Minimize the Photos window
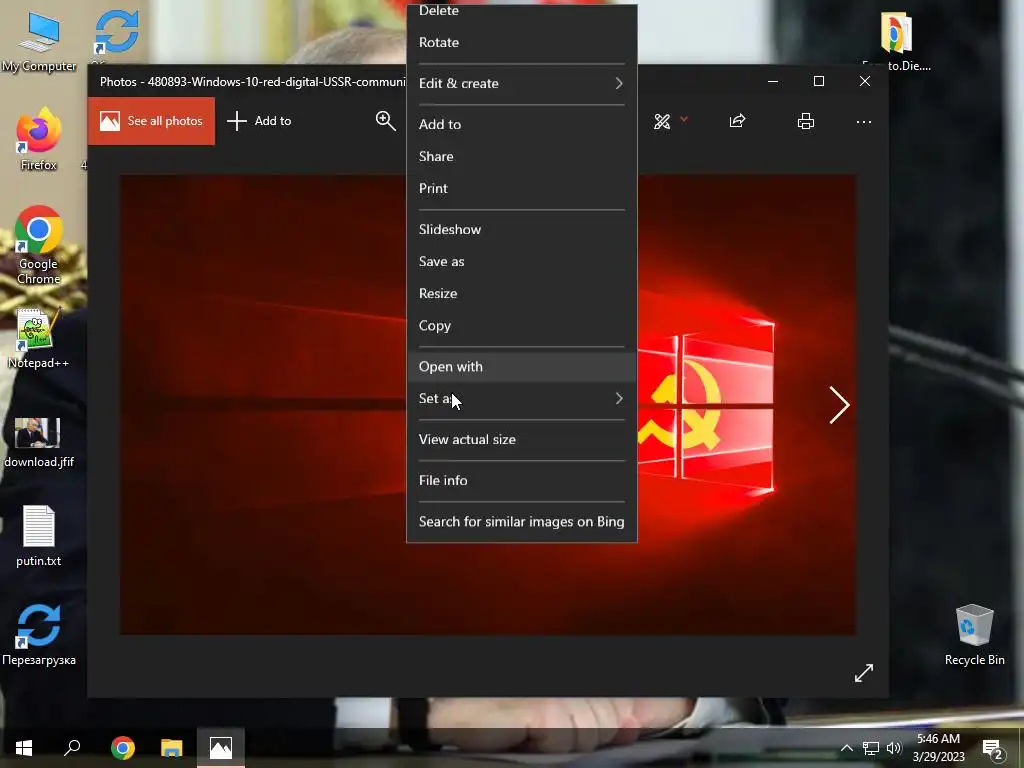Image resolution: width=1024 pixels, height=768 pixels. tap(773, 82)
